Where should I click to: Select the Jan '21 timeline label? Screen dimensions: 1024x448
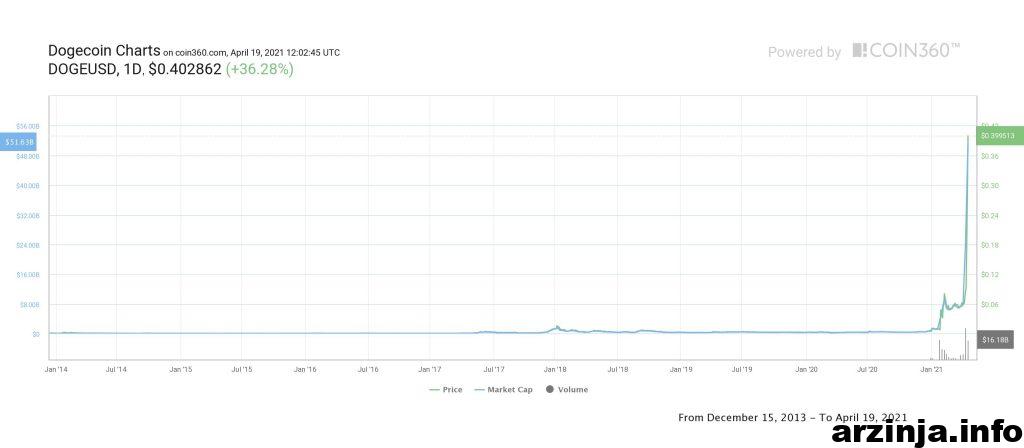pos(931,370)
